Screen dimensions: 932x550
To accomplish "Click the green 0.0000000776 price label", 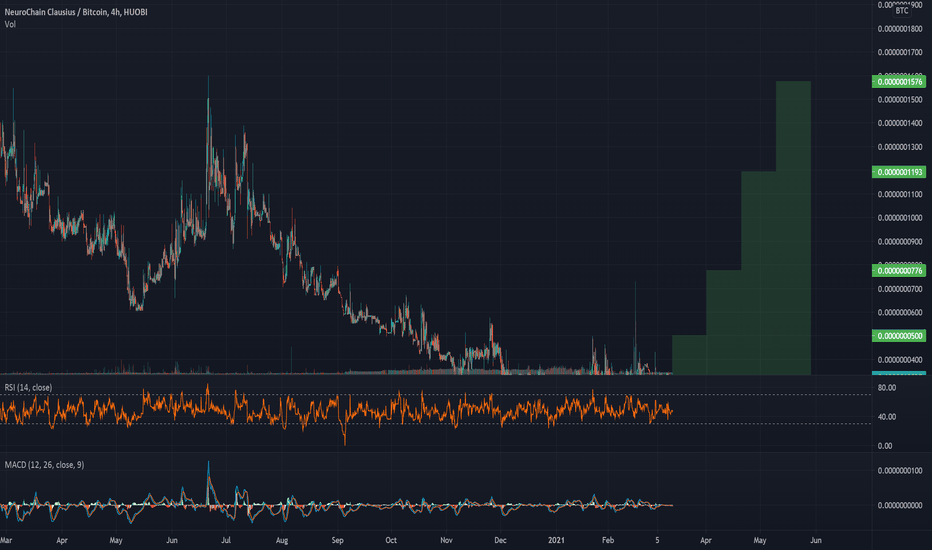I will tap(899, 271).
